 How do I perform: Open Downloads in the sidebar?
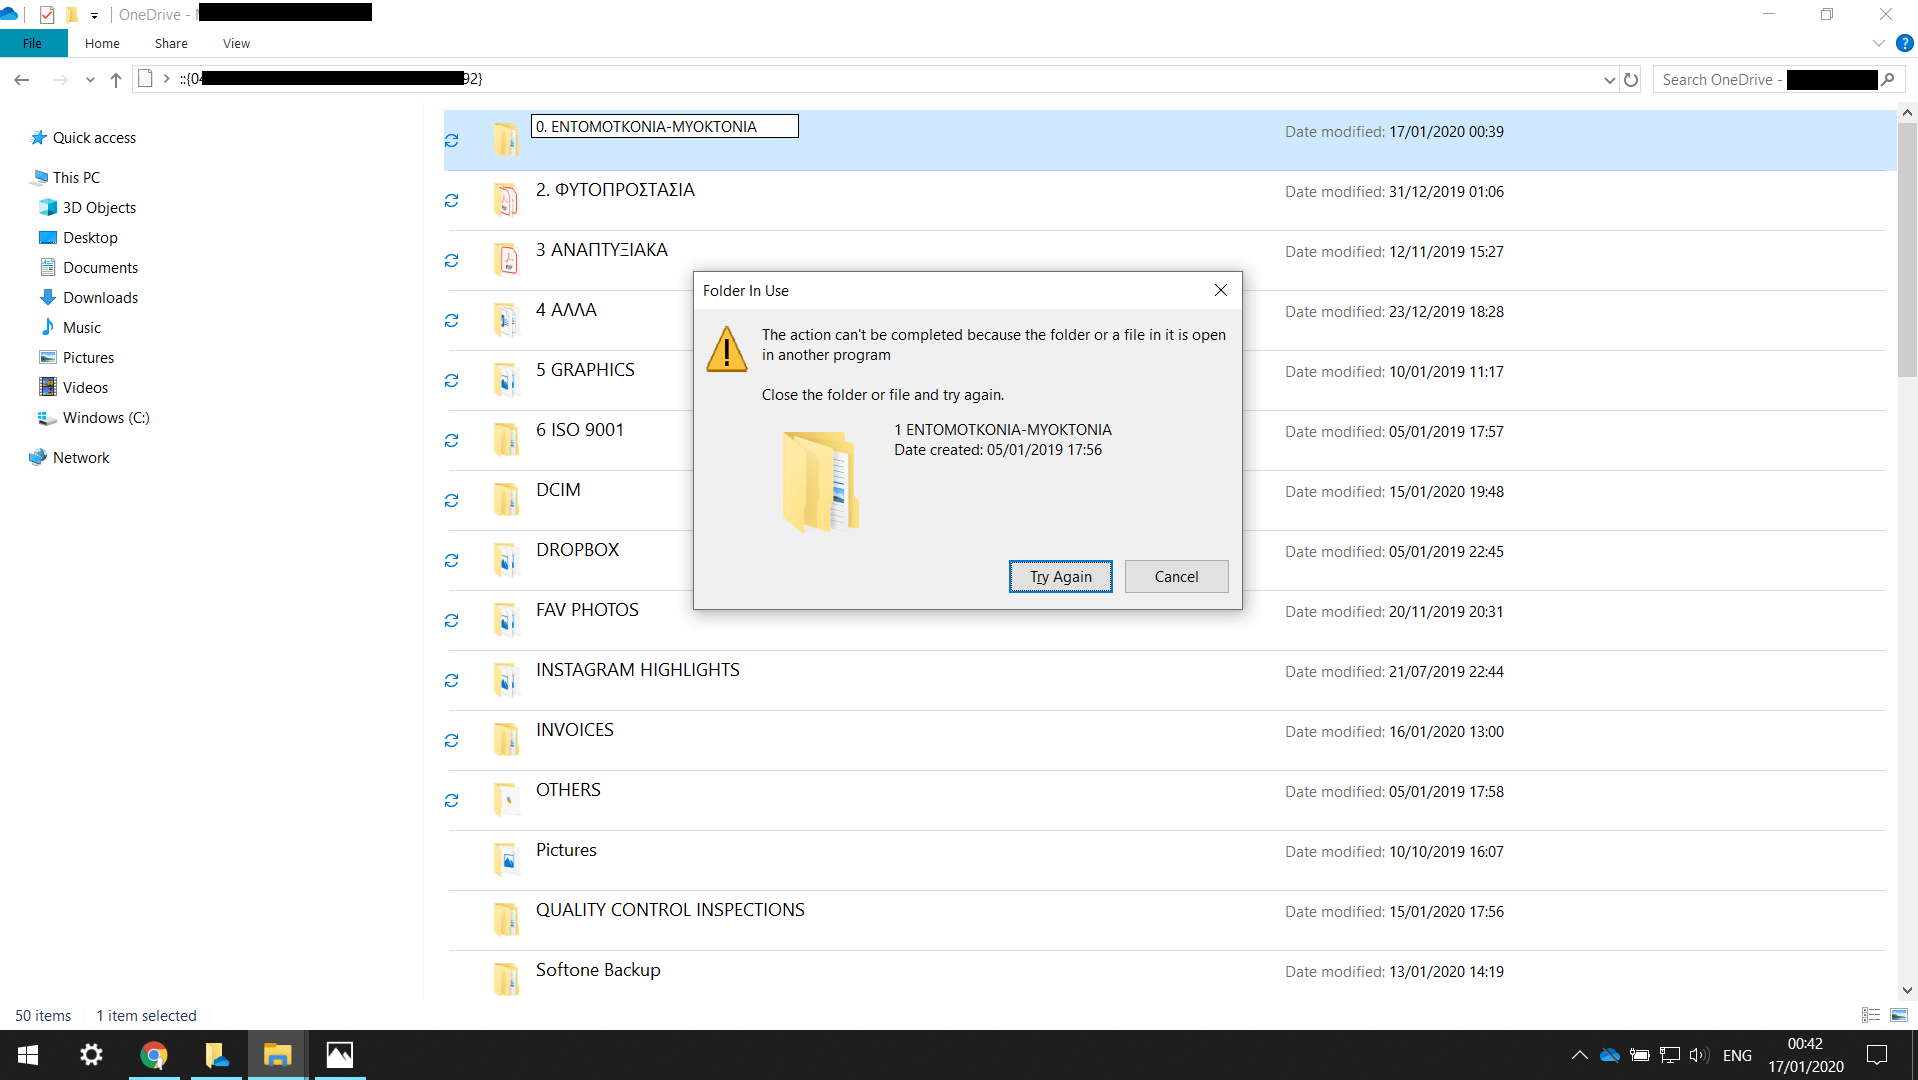[100, 298]
